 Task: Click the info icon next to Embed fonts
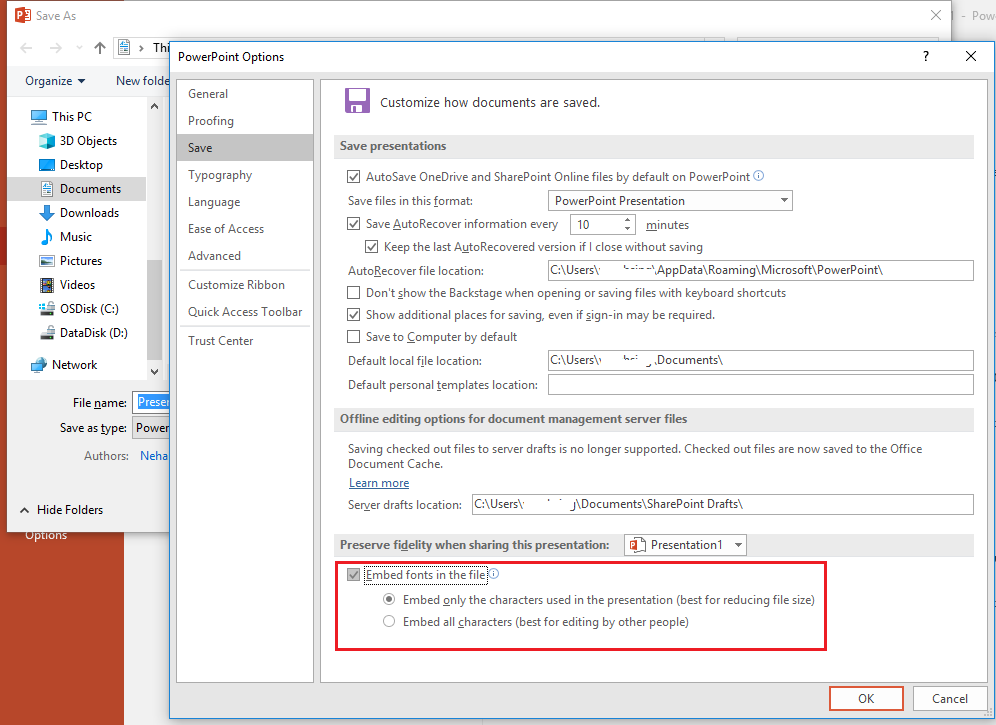pos(494,574)
